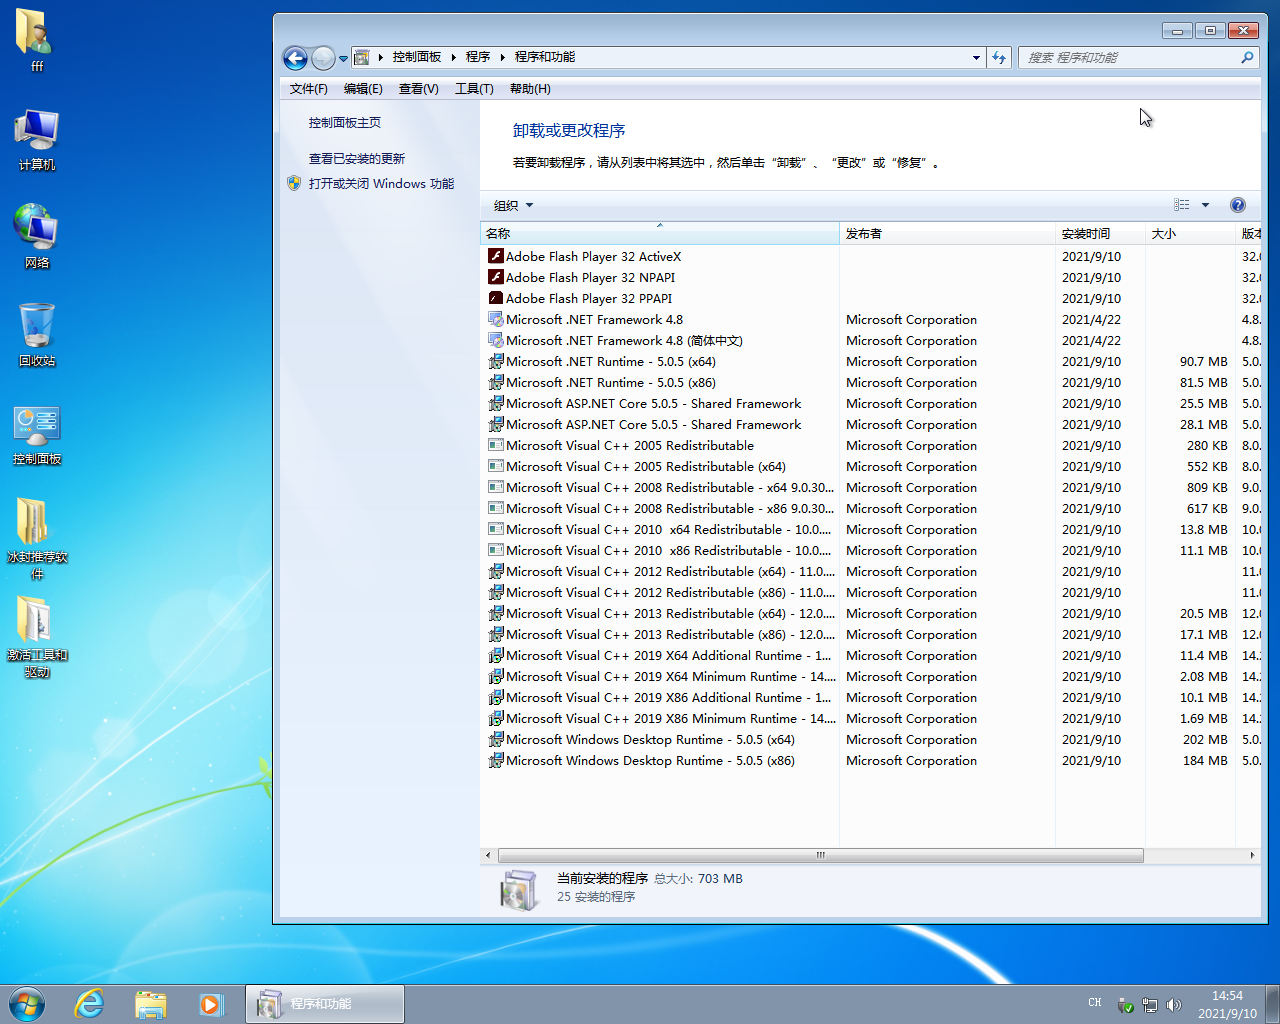Select Visual C++ 2013 Redistributable (x86) row
1280x1024 pixels.
[870, 635]
